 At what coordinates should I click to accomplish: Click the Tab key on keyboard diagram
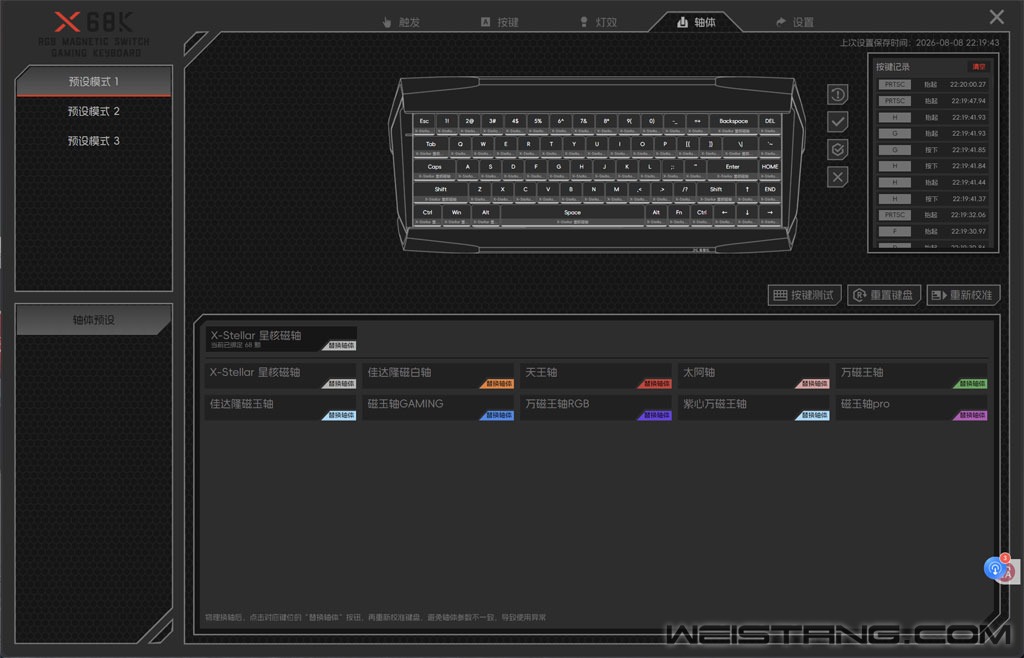tap(430, 146)
